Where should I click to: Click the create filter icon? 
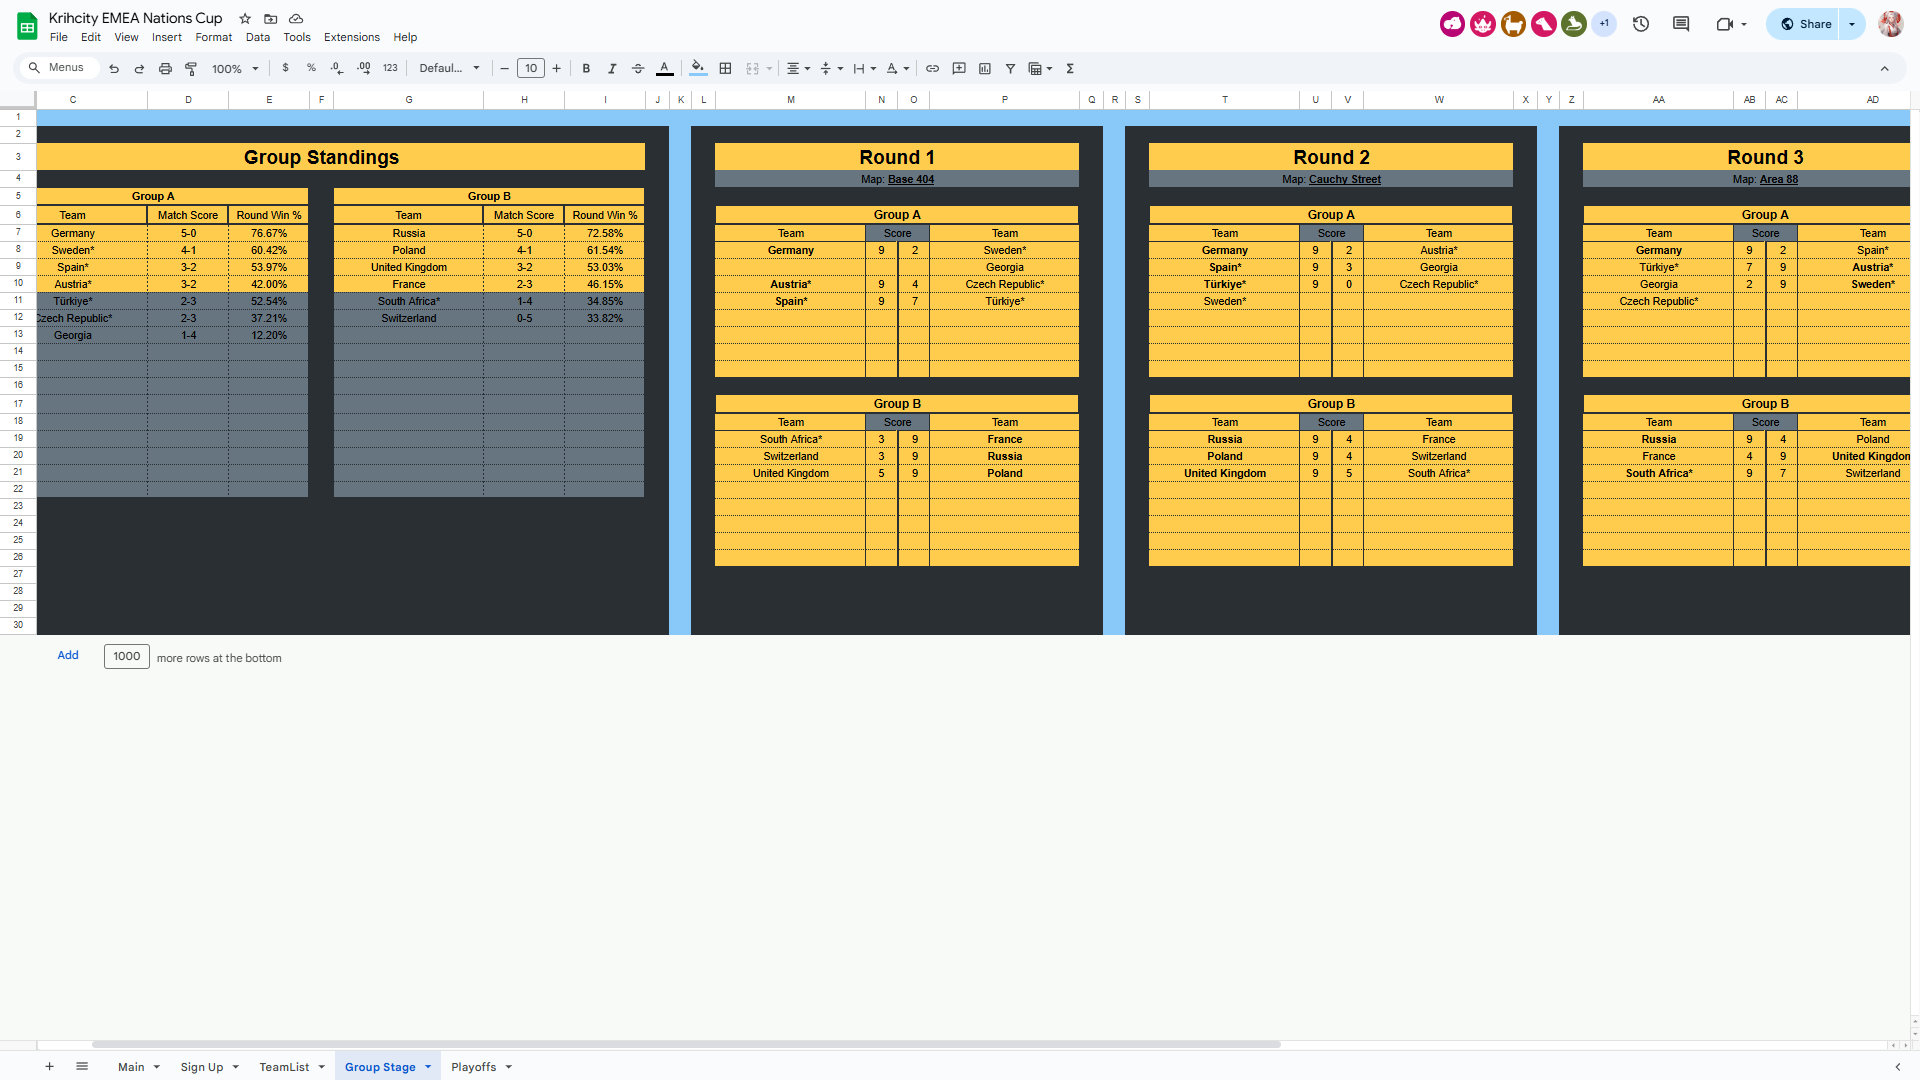[x=1011, y=69]
